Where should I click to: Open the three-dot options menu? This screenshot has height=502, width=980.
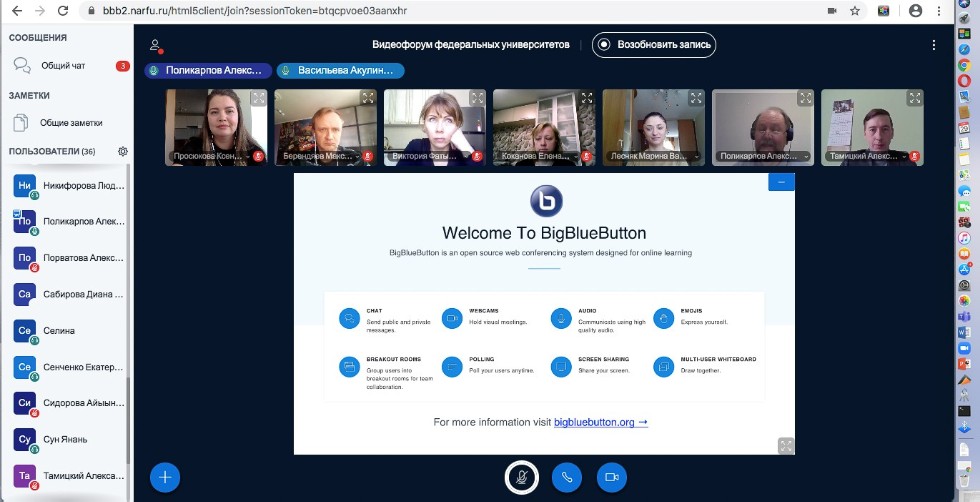tap(934, 45)
